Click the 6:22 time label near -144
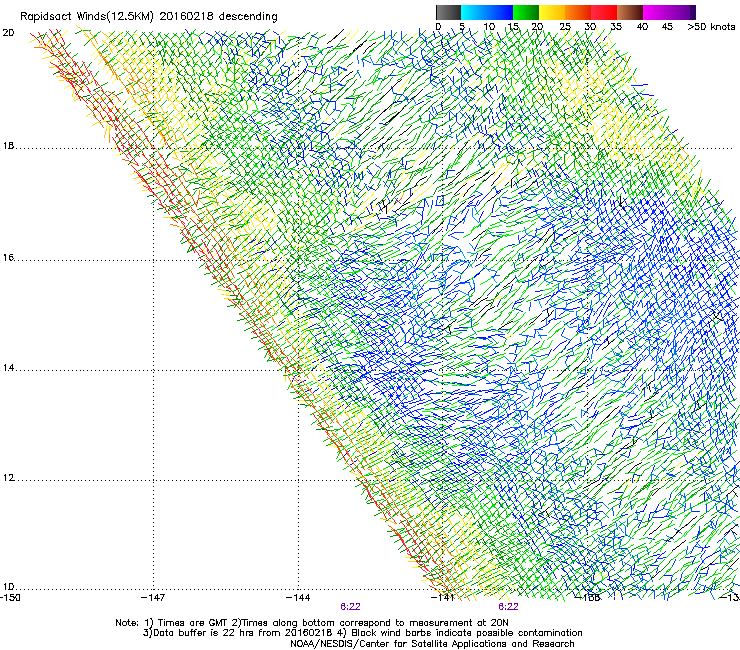This screenshot has height=650, width=740. pyautogui.click(x=350, y=607)
